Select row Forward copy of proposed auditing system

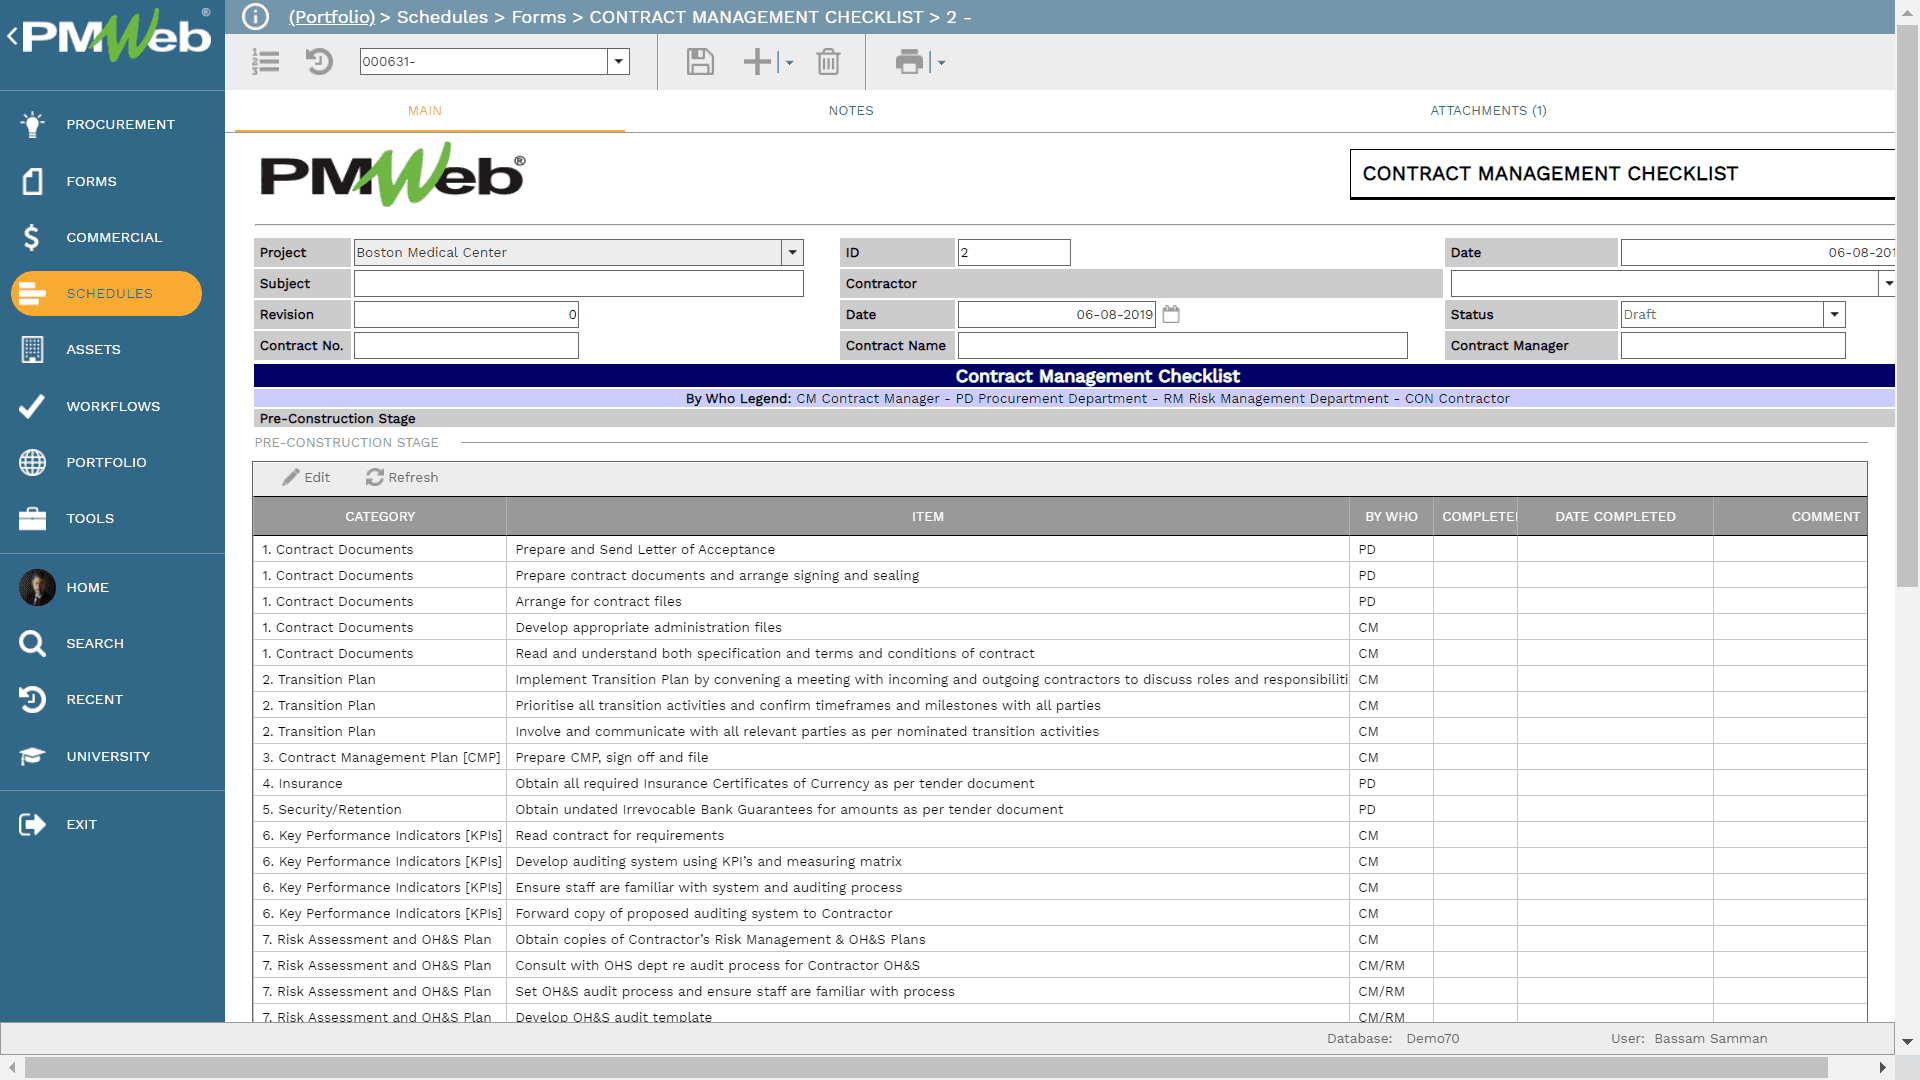pos(1060,913)
